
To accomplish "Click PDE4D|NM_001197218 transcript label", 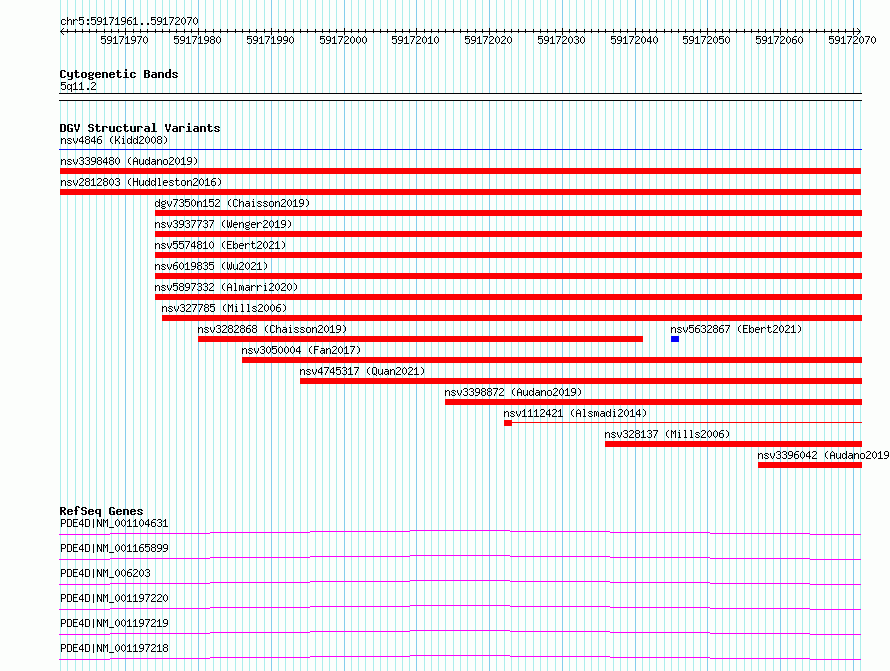I will click(114, 648).
